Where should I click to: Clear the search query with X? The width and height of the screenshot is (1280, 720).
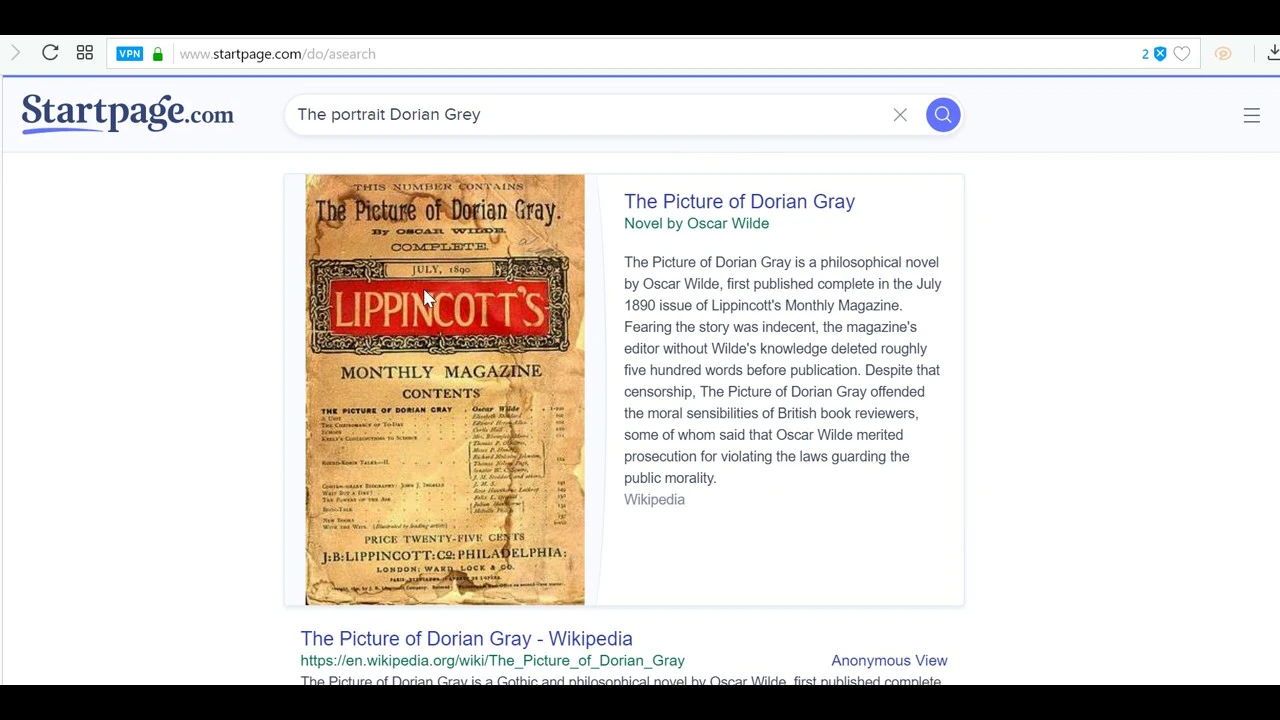pos(900,115)
